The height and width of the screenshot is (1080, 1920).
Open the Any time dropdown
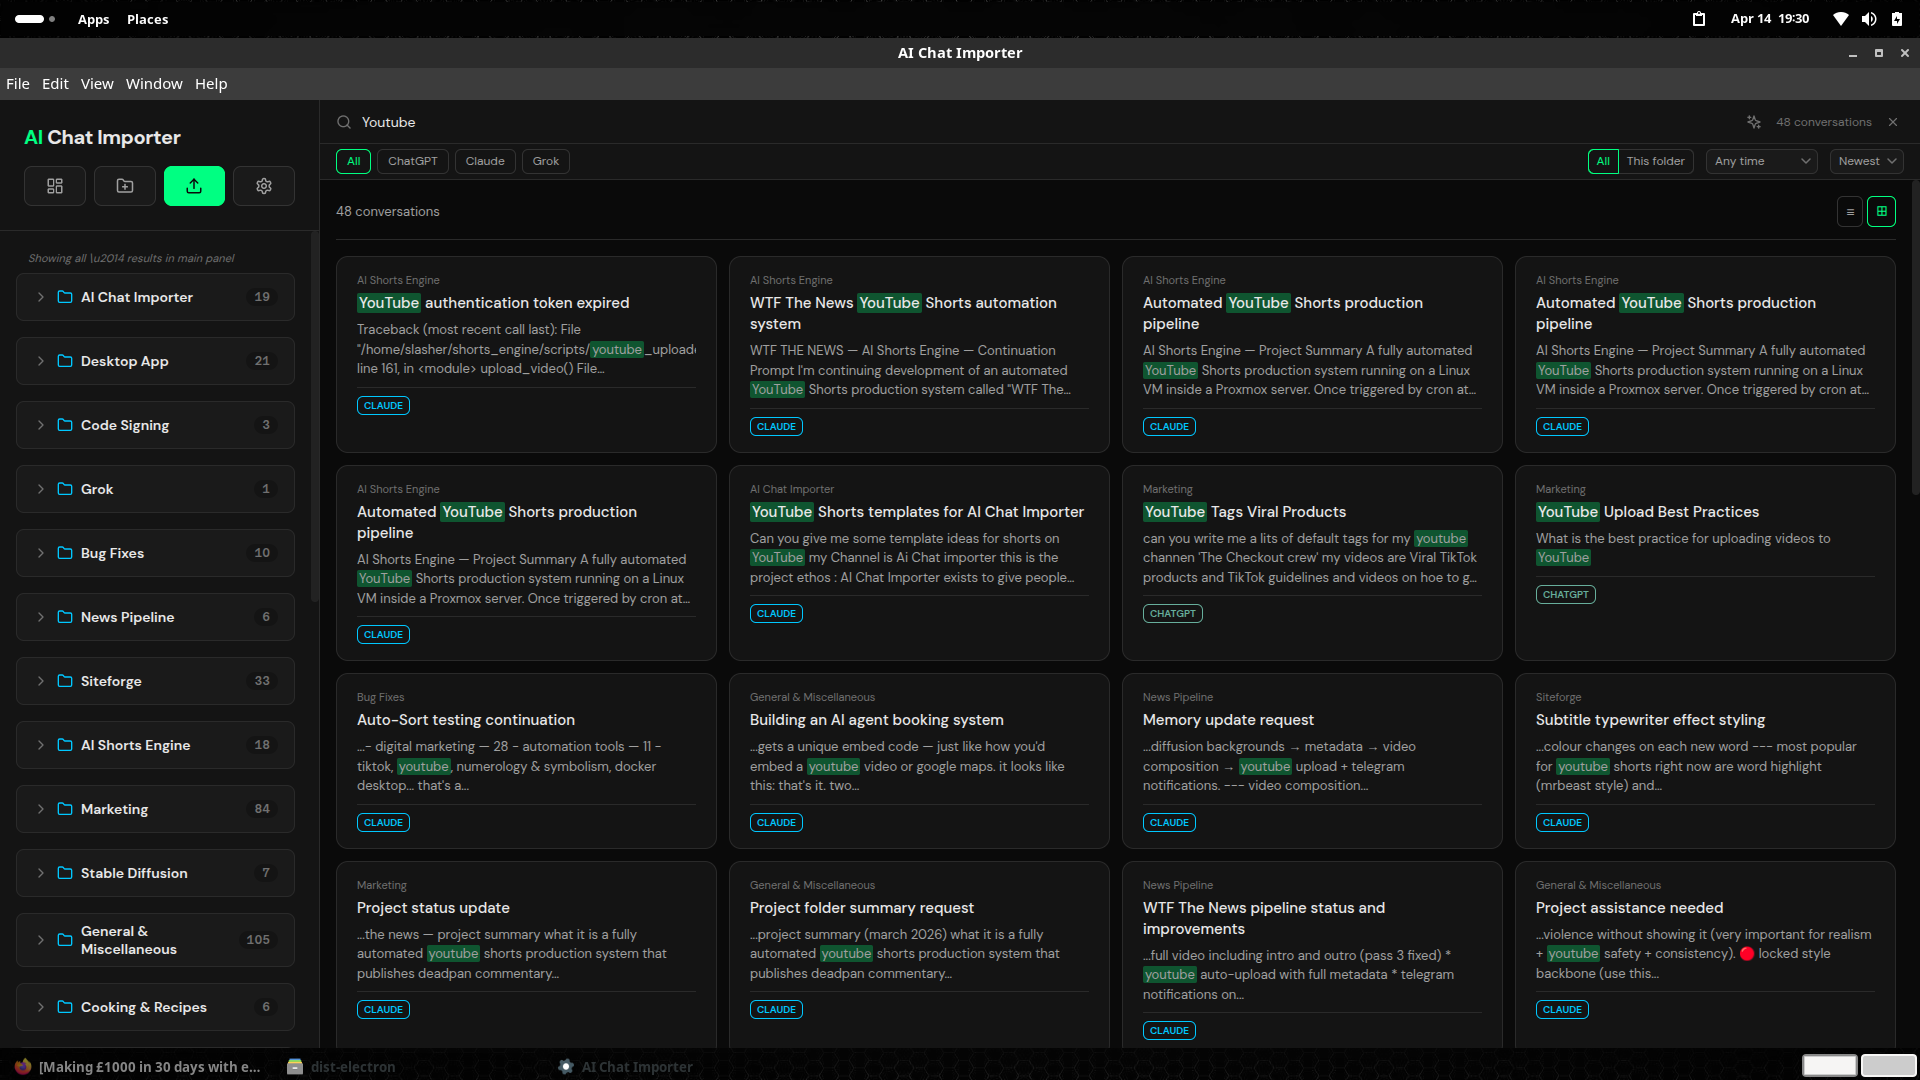point(1760,161)
